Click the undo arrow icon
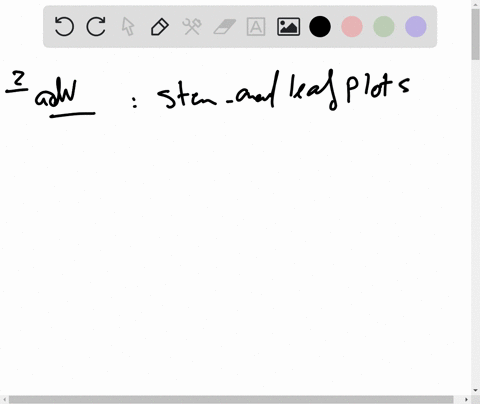The height and width of the screenshot is (404, 480). [64, 27]
